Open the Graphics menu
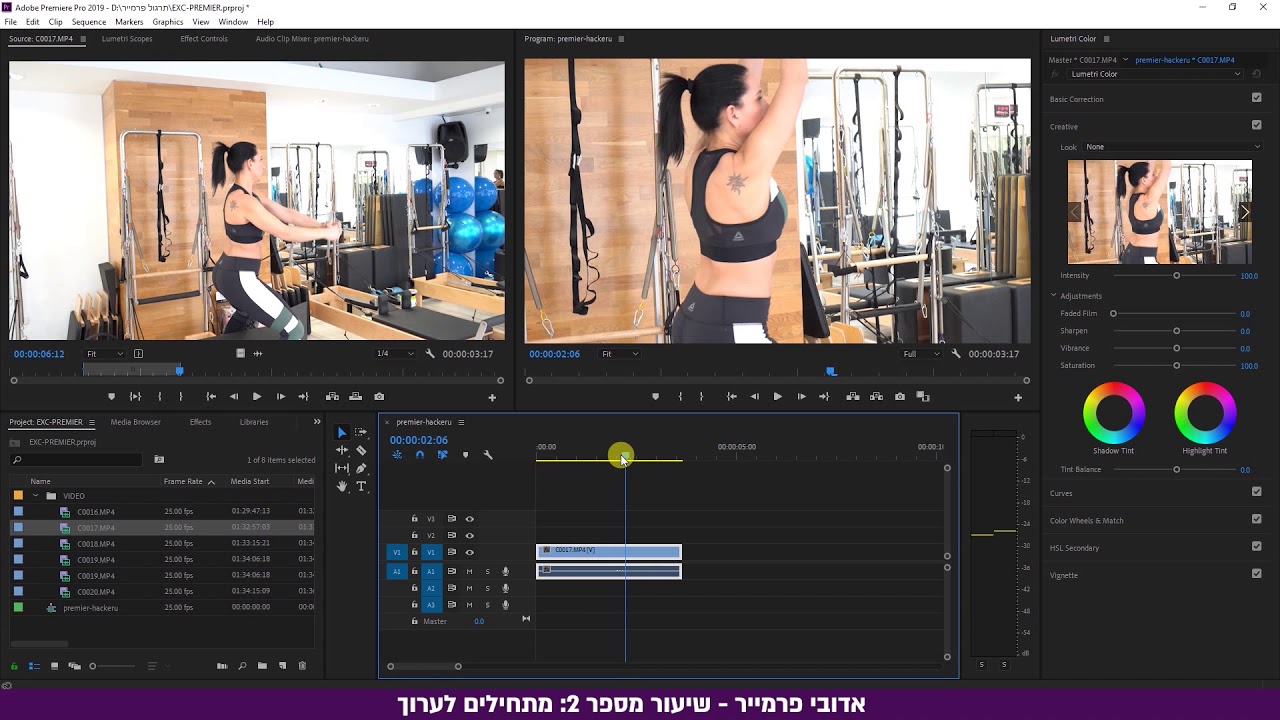Viewport: 1280px width, 720px height. (x=168, y=22)
